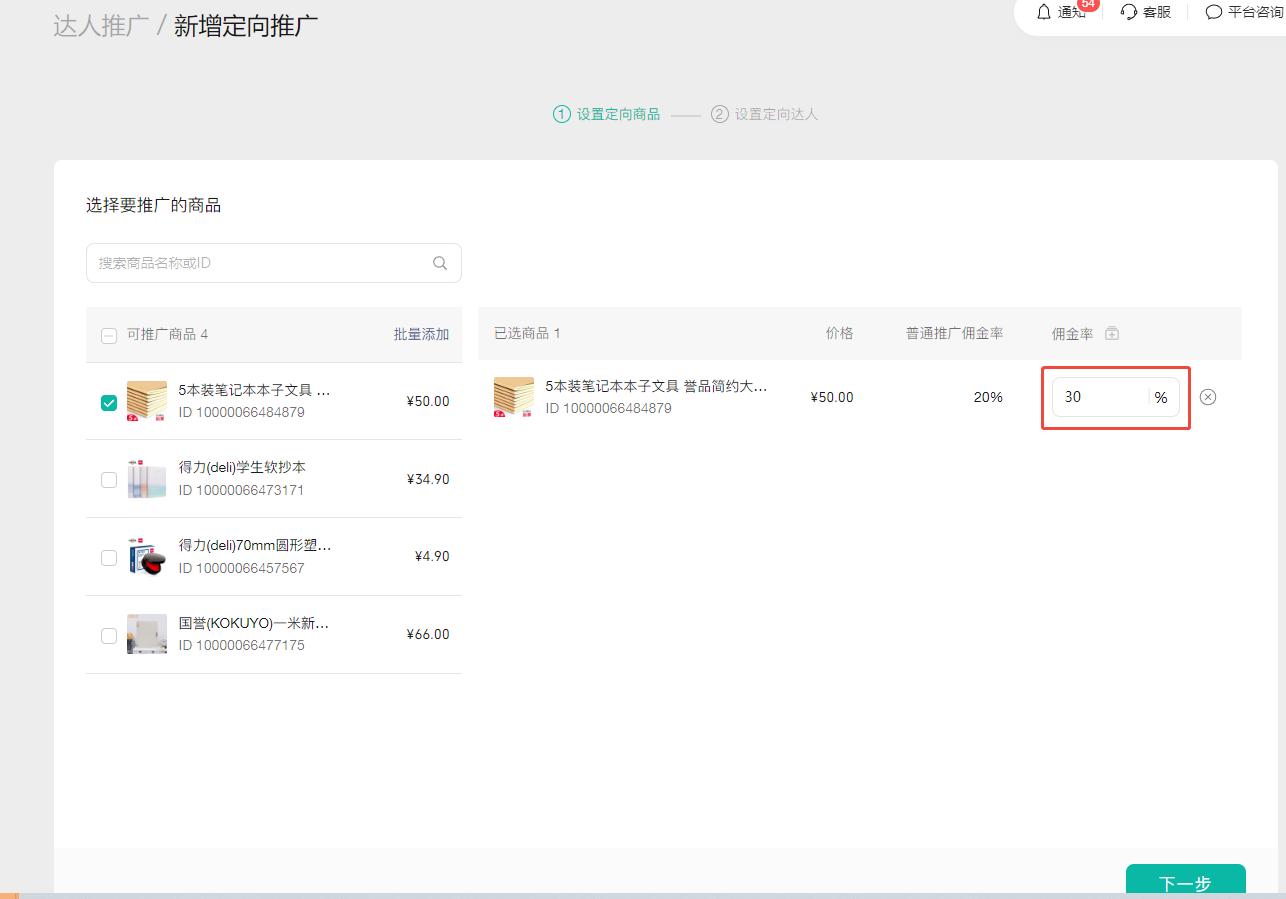This screenshot has width=1286, height=899.
Task: Click the search magnifier icon
Action: point(440,263)
